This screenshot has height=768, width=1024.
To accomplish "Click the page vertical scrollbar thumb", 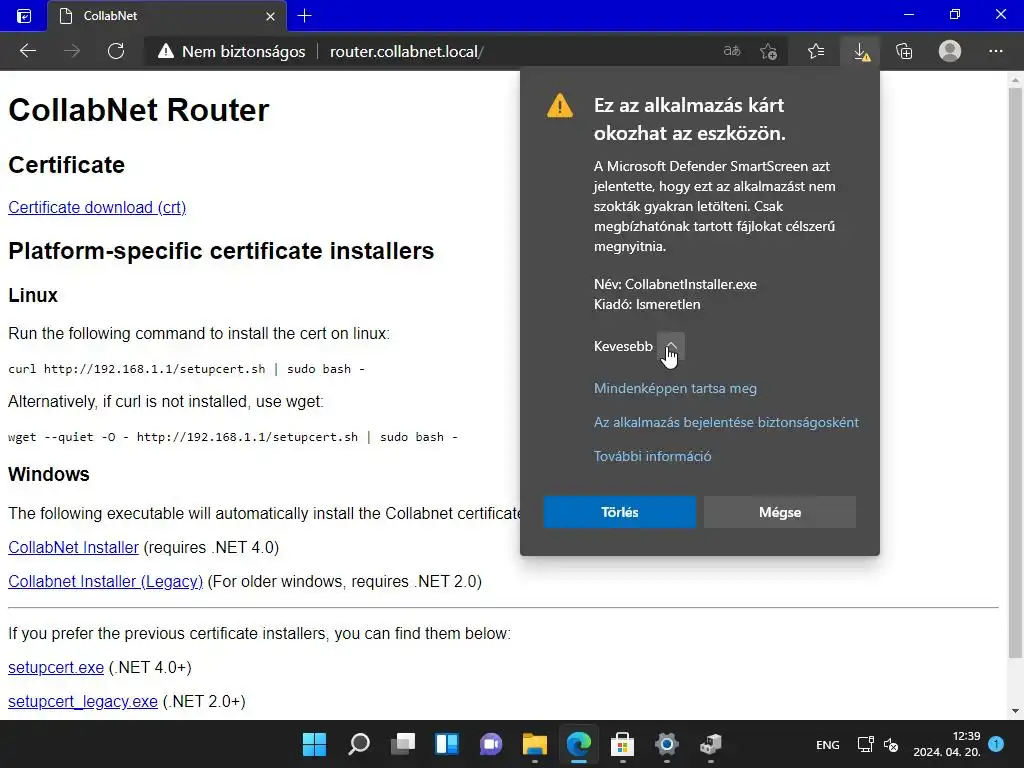I will 1014,372.
